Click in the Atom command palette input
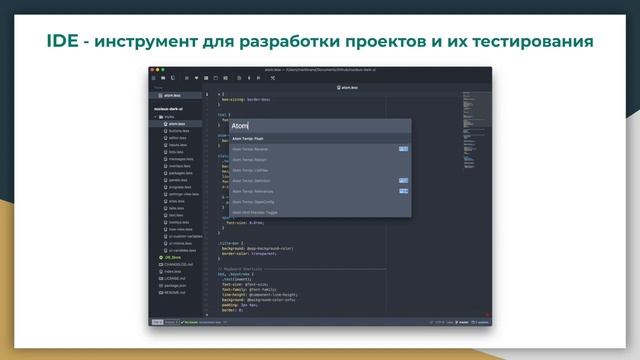 (x=320, y=126)
